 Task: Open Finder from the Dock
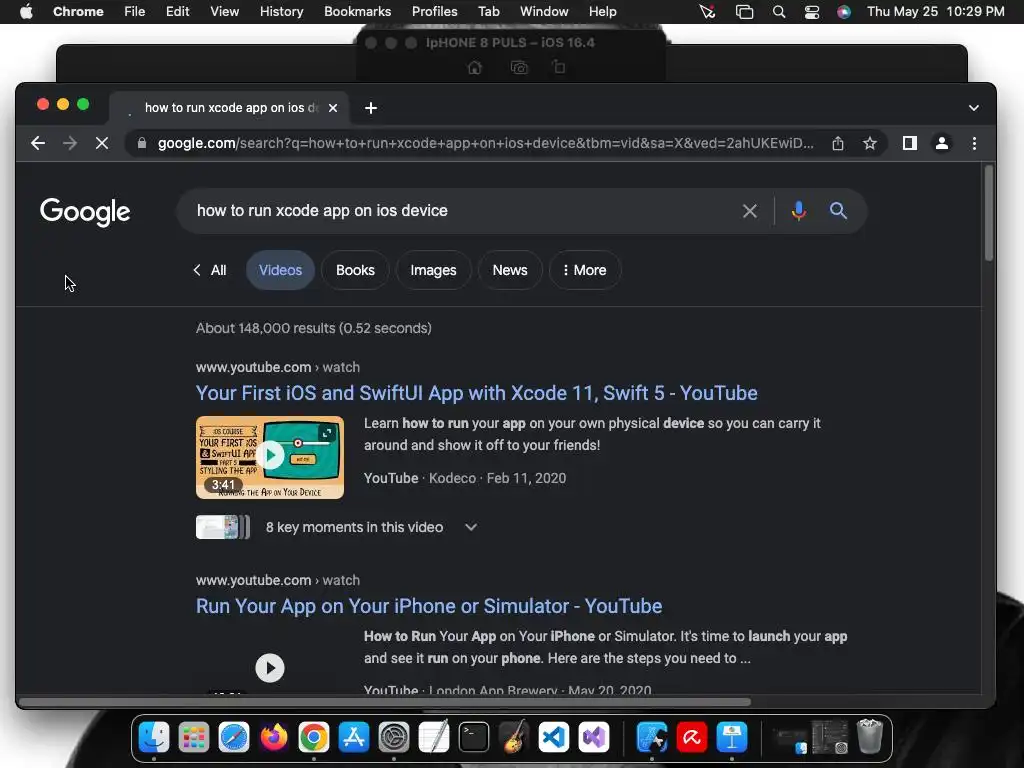154,738
